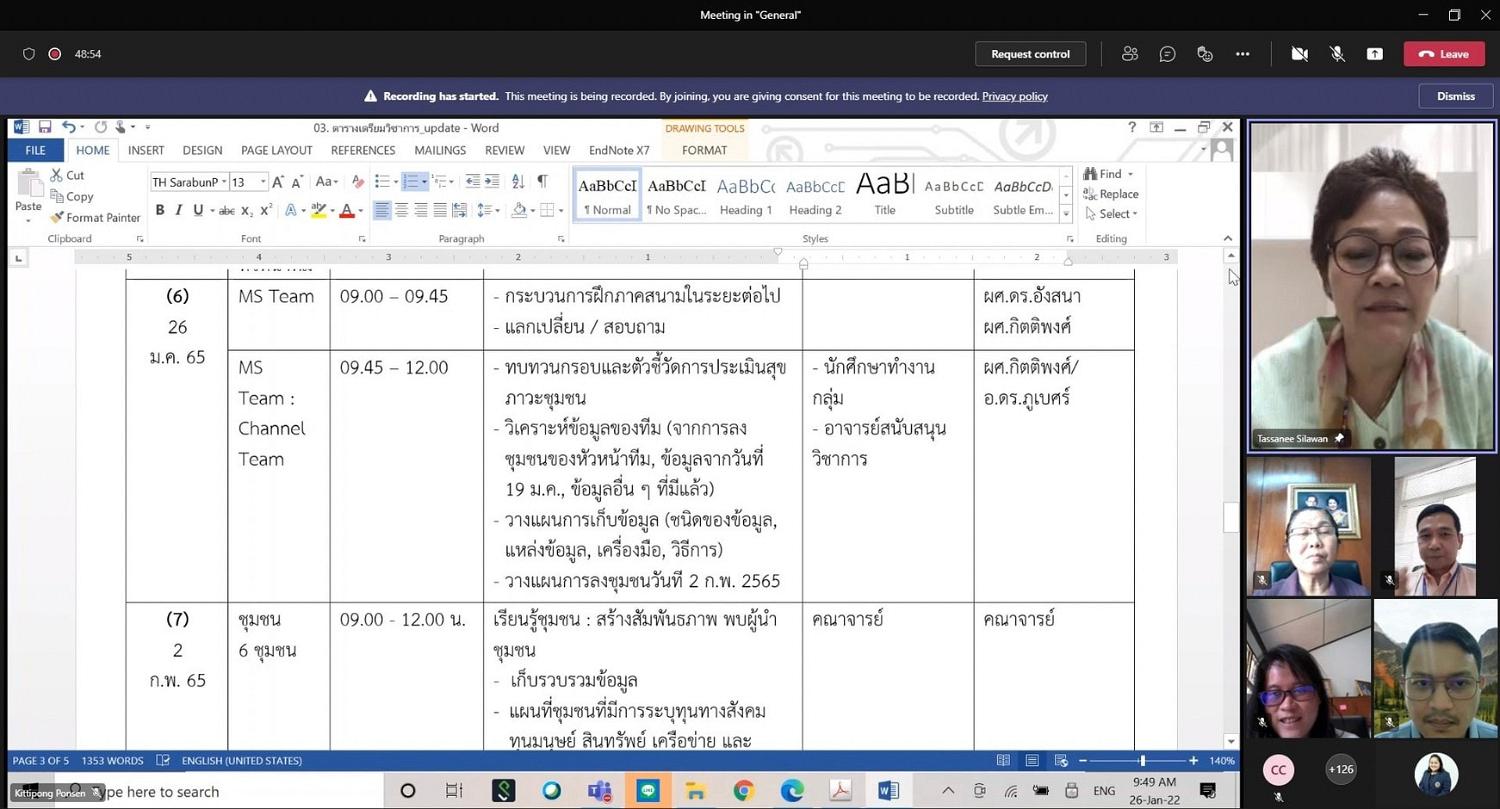The width and height of the screenshot is (1500, 809).
Task: Open the Drawing Tools FORMAT tab
Action: [x=705, y=150]
